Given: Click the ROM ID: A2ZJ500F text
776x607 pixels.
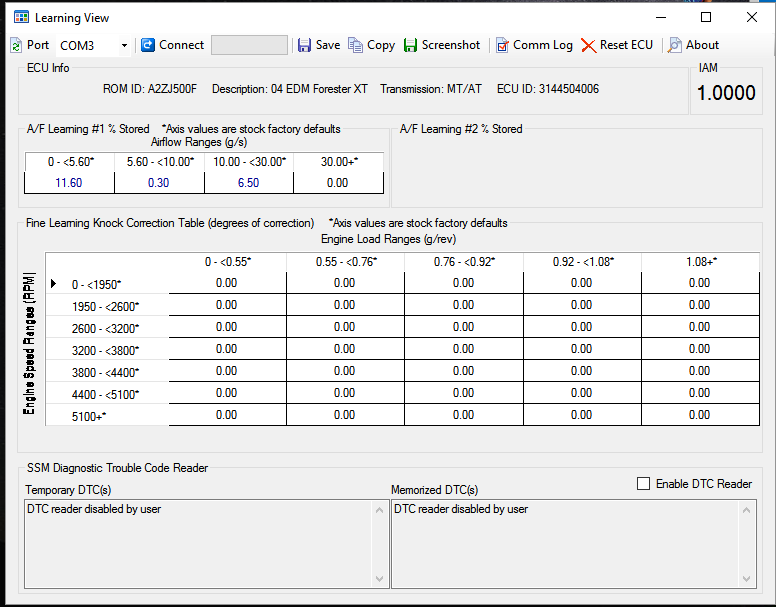Looking at the screenshot, I should pyautogui.click(x=149, y=89).
